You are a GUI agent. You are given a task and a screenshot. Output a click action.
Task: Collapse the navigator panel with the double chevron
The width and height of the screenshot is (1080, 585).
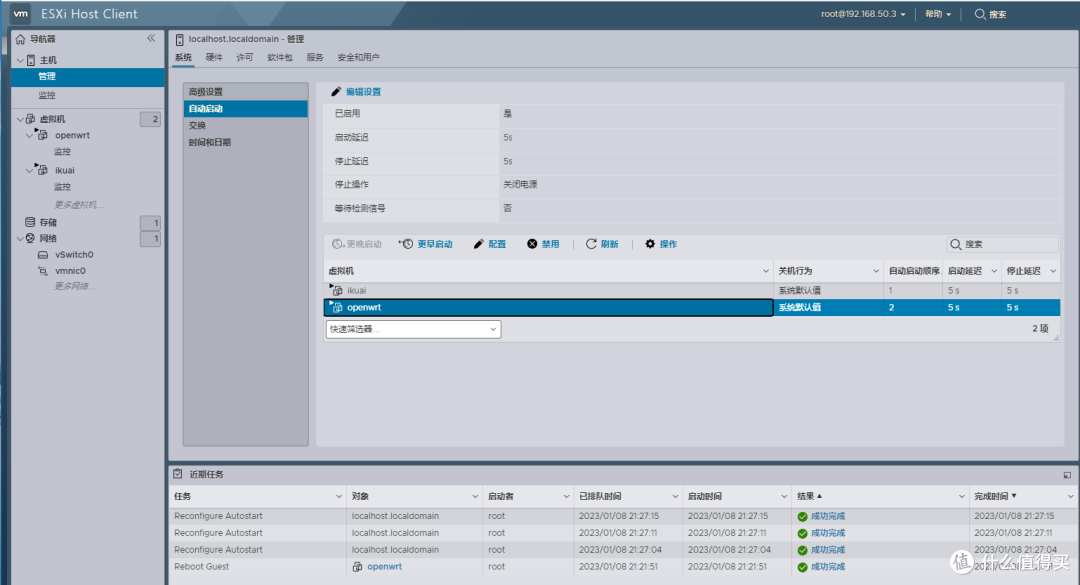tap(151, 38)
